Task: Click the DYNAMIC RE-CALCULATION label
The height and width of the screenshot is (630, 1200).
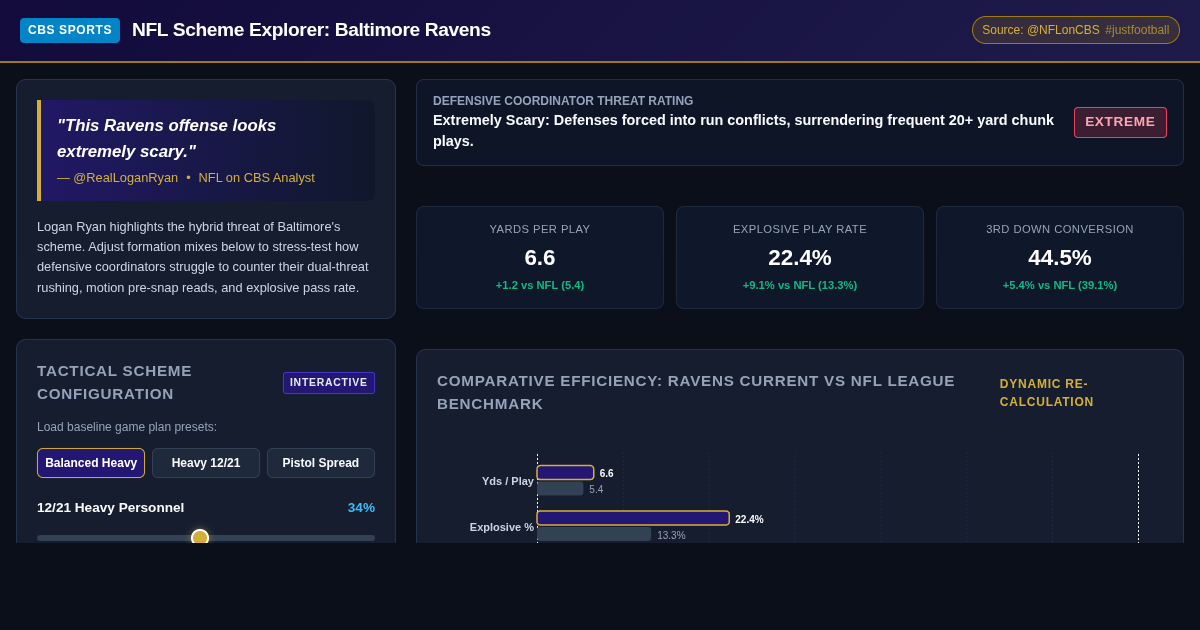Action: (x=1047, y=393)
